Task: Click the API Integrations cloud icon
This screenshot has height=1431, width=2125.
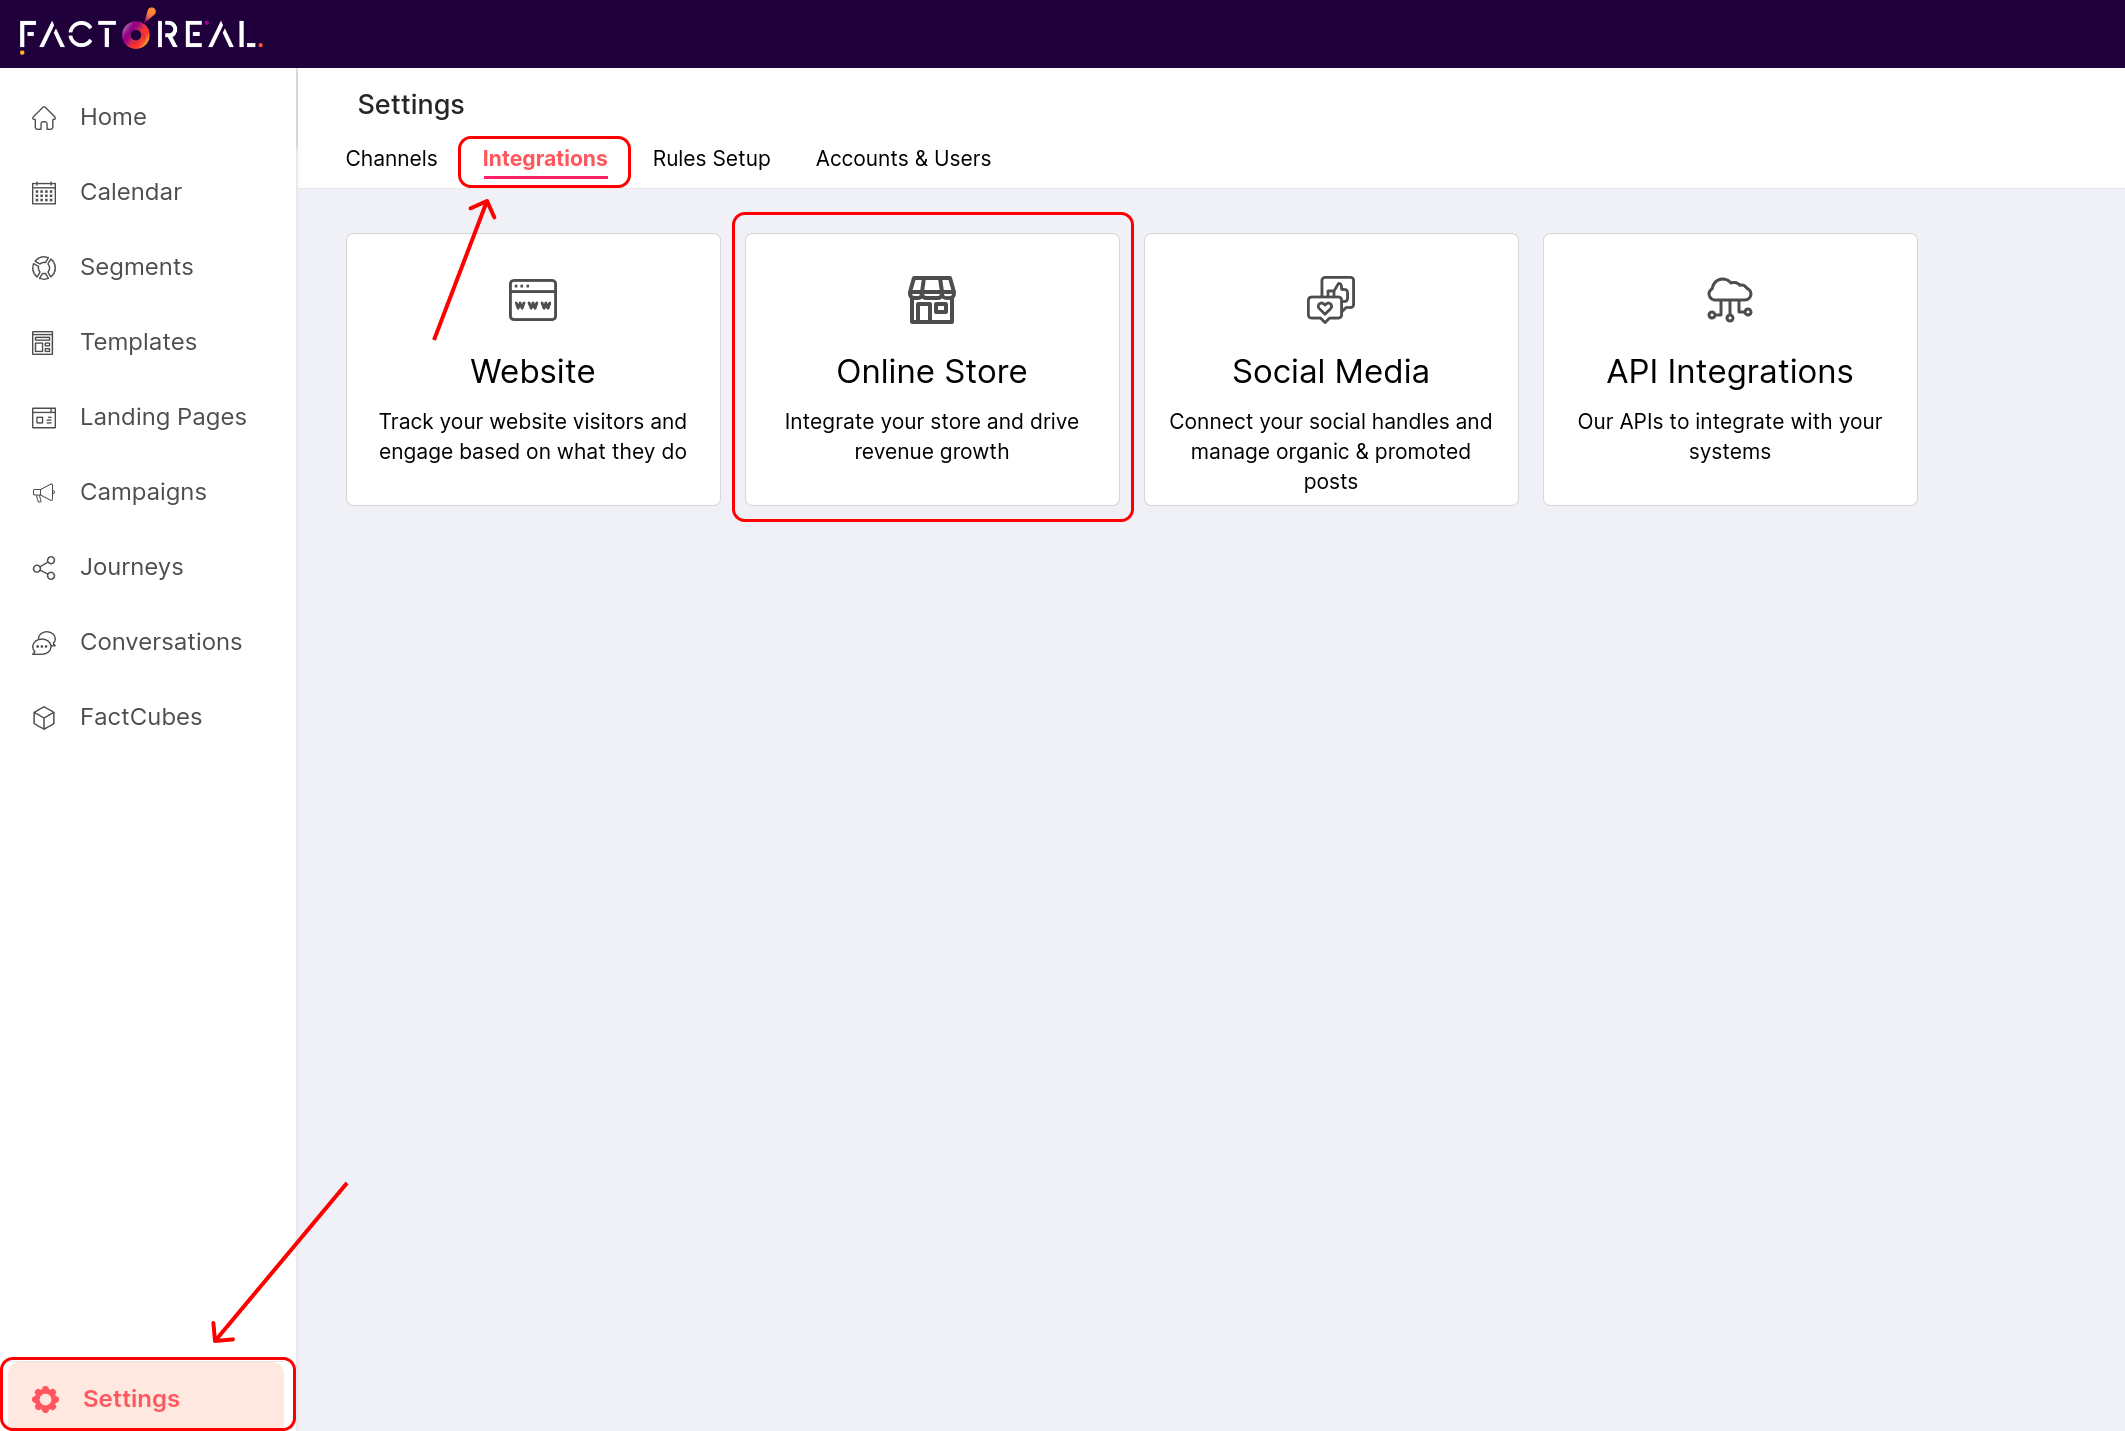Action: click(1729, 300)
